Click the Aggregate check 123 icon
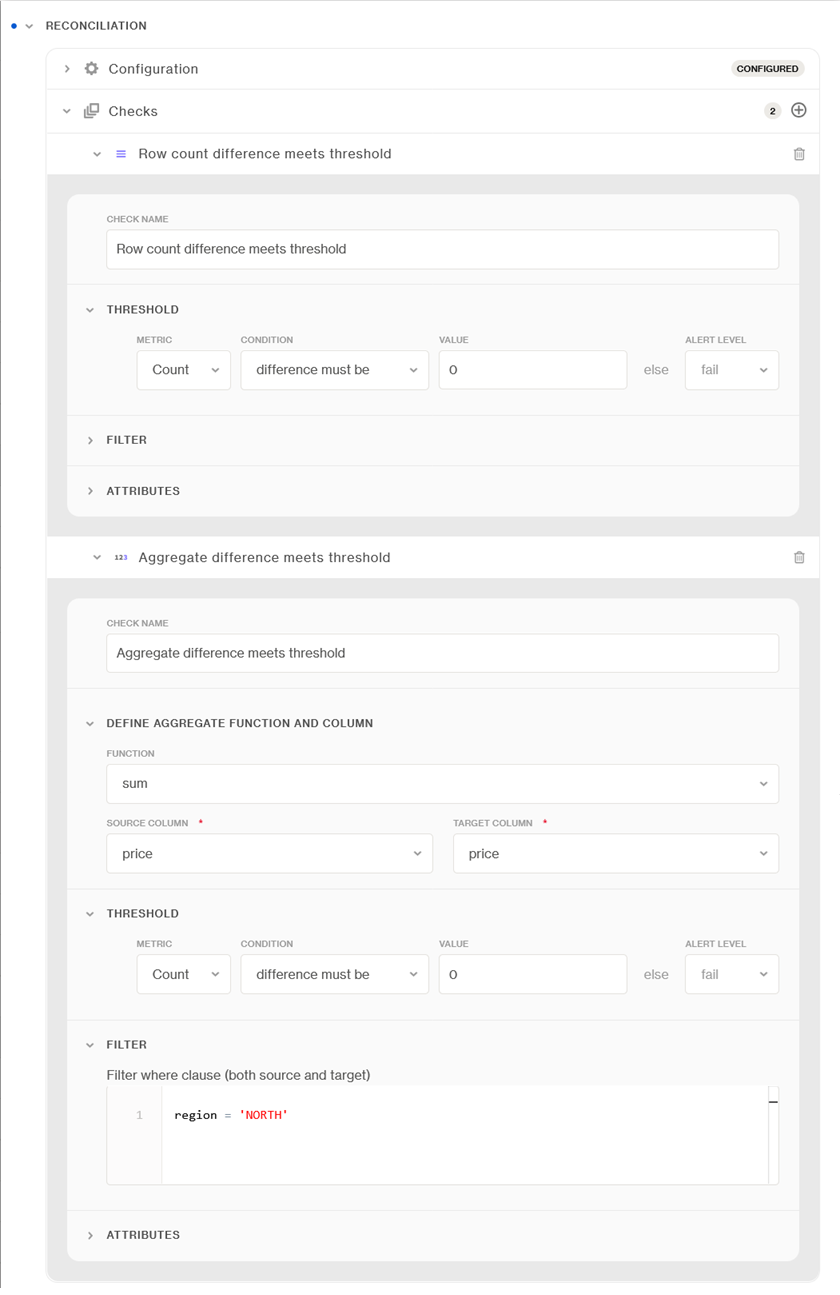 [x=121, y=558]
